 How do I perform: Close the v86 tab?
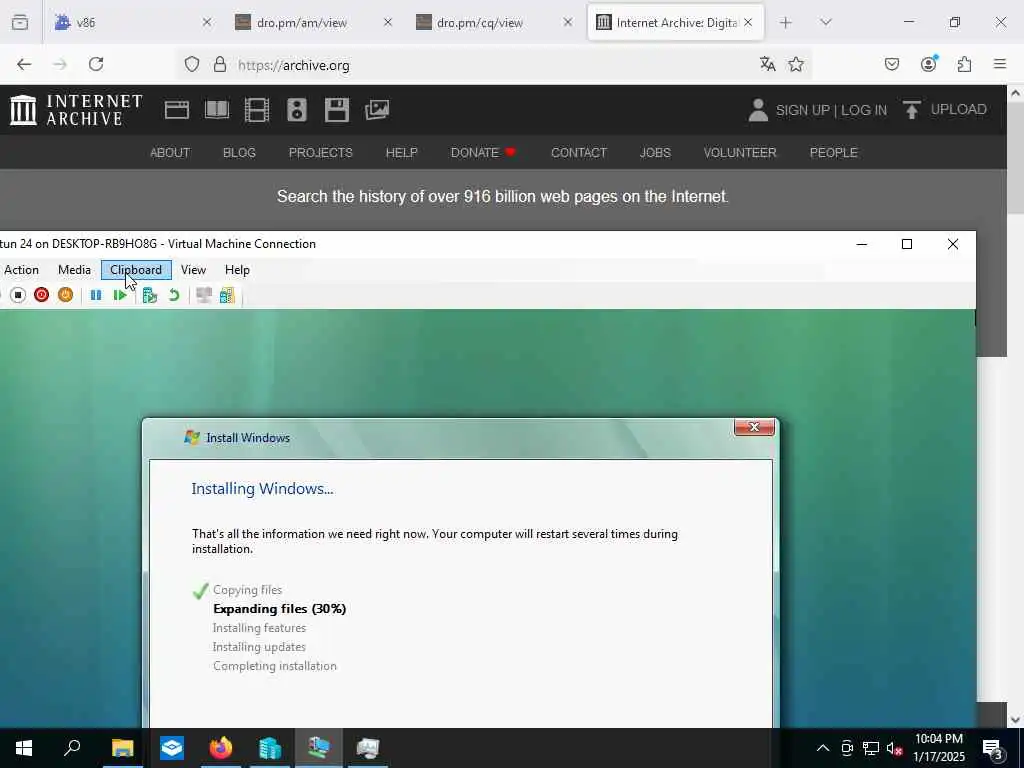pyautogui.click(x=206, y=22)
